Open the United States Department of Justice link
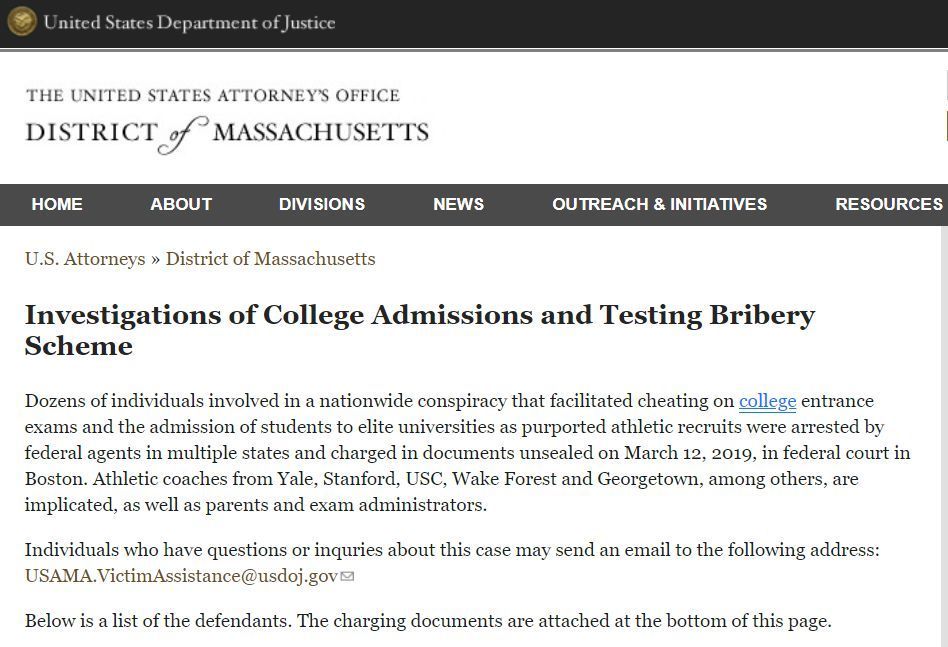 (x=189, y=22)
